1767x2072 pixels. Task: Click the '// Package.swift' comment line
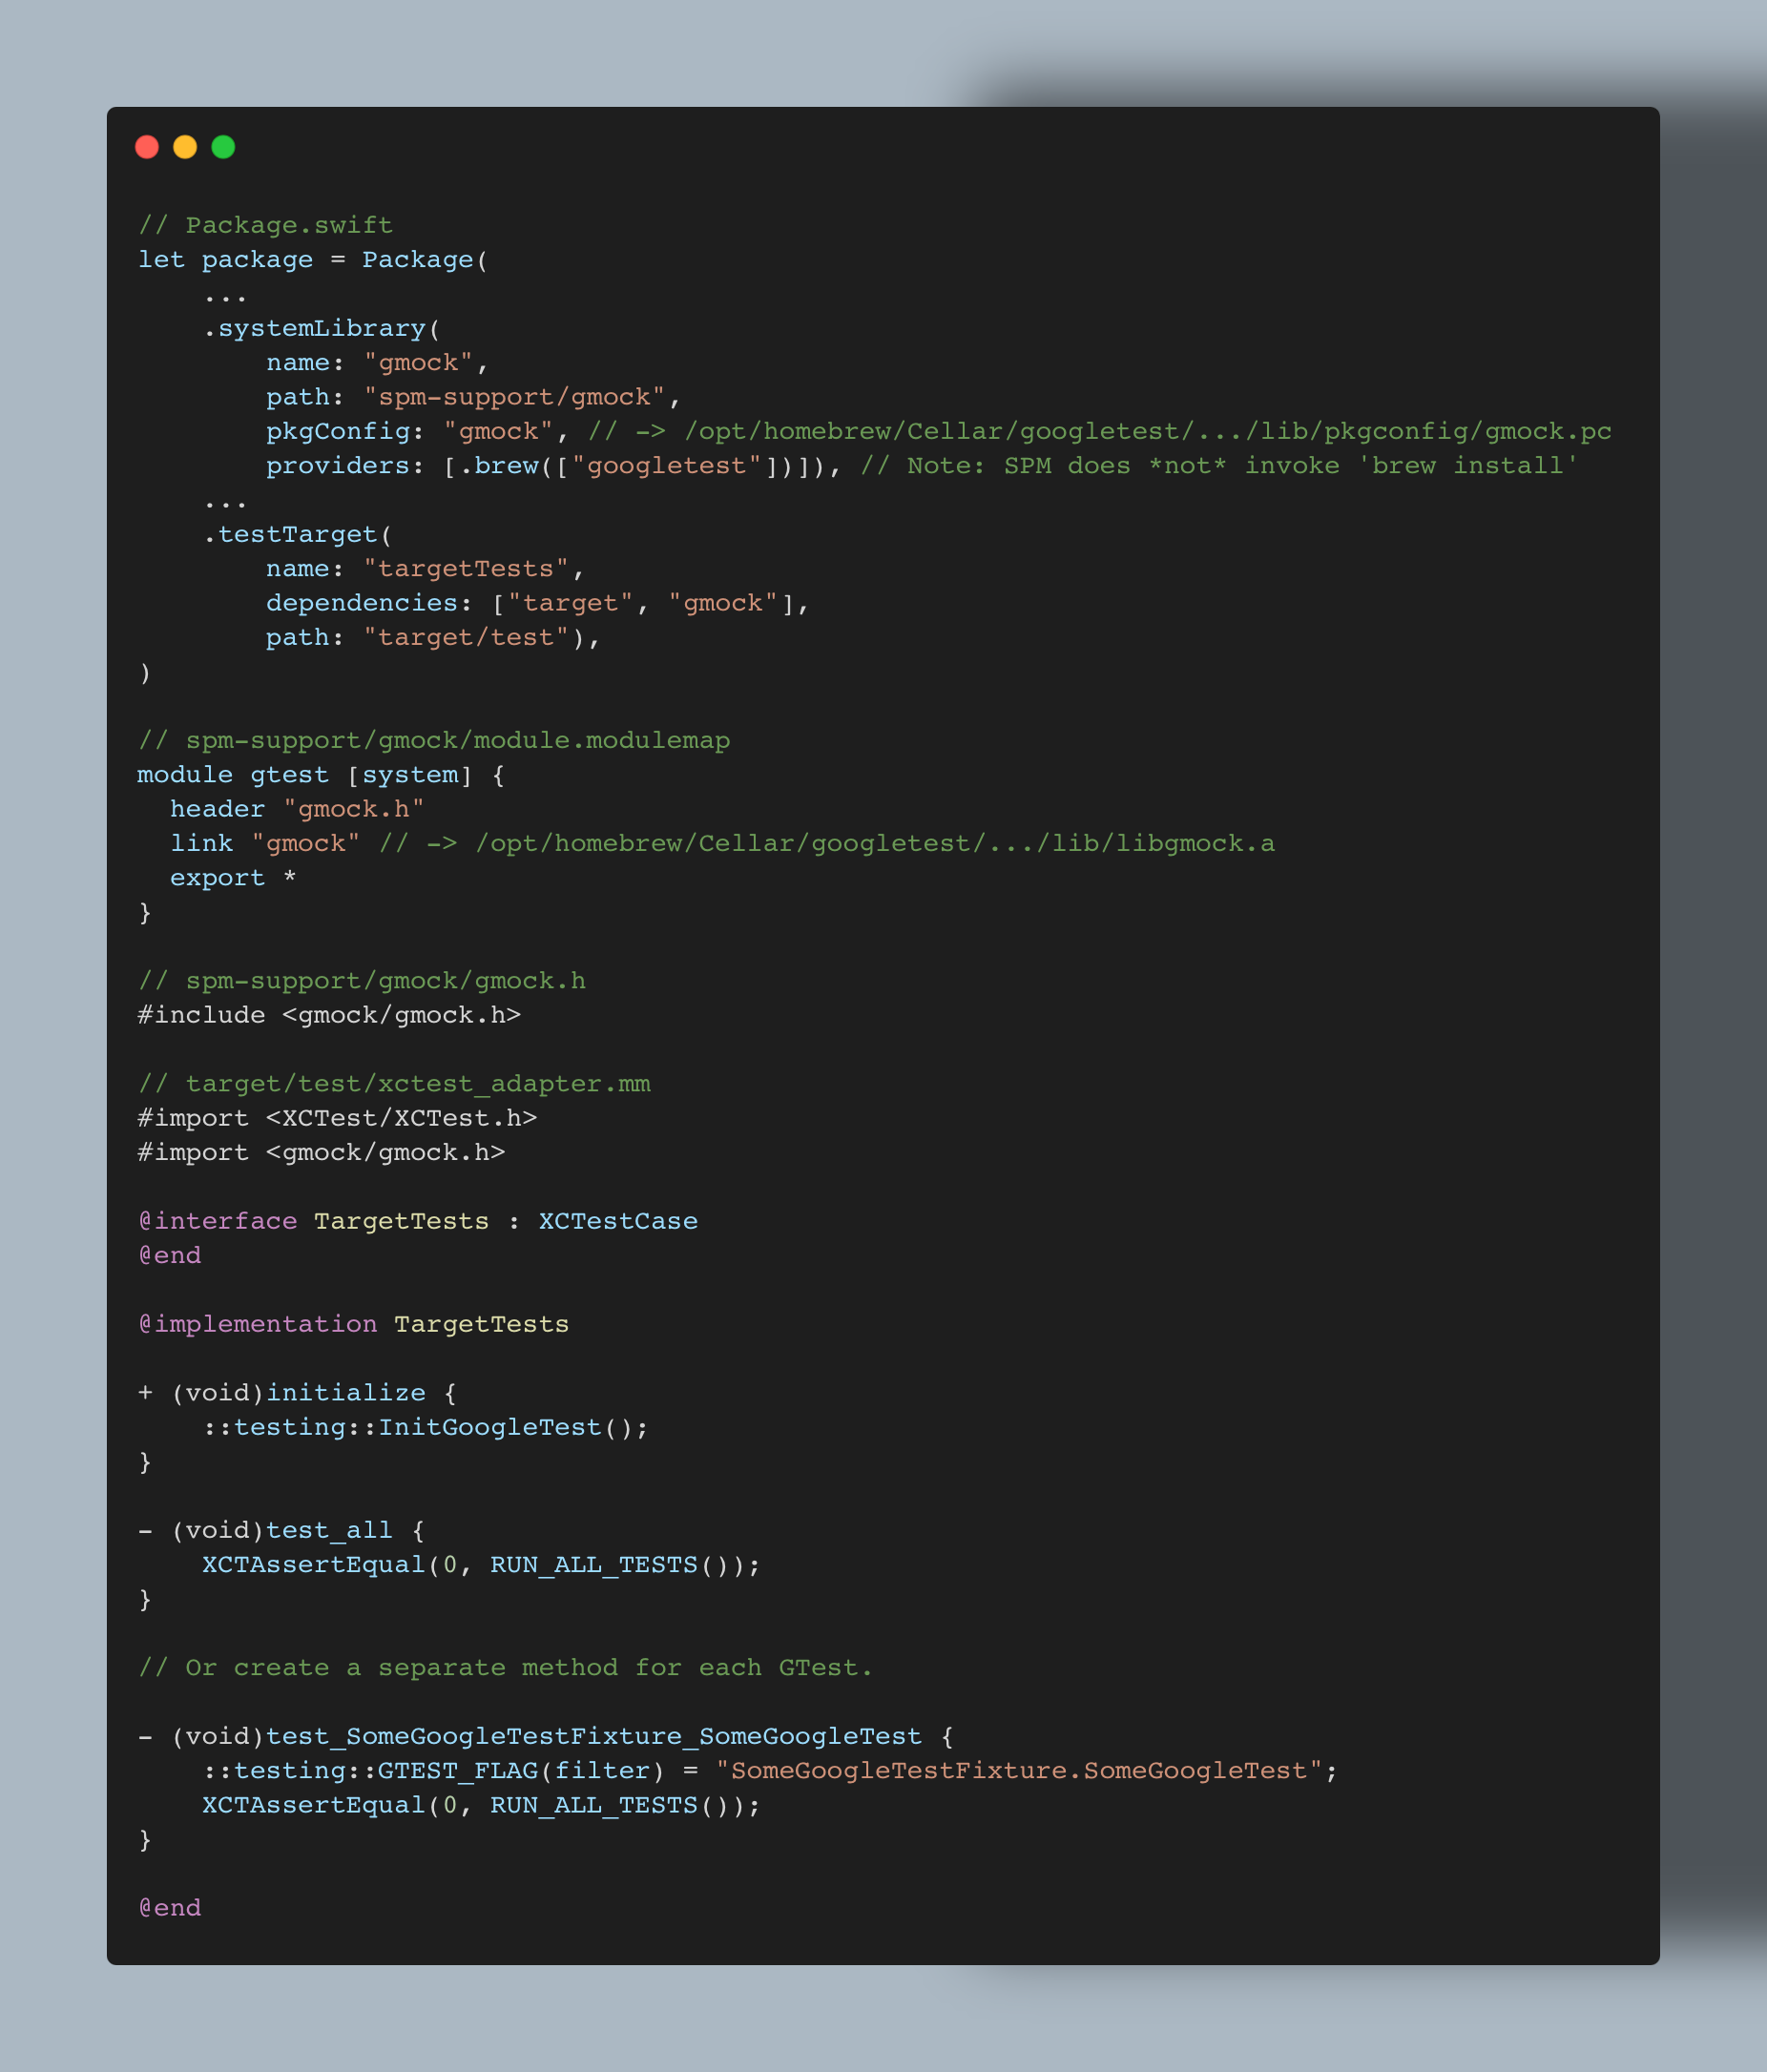[265, 225]
